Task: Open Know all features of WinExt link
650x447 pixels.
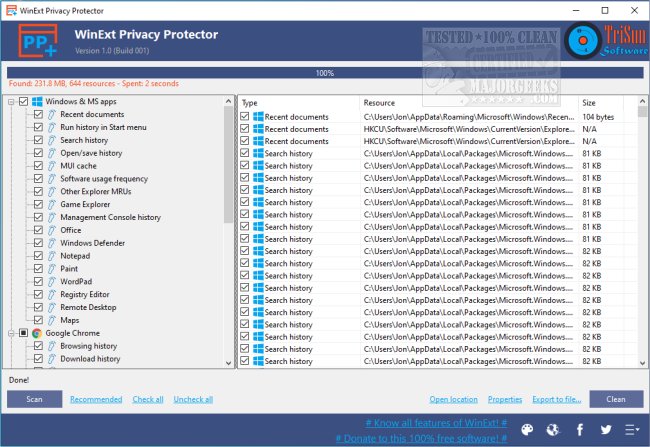Action: 436,423
